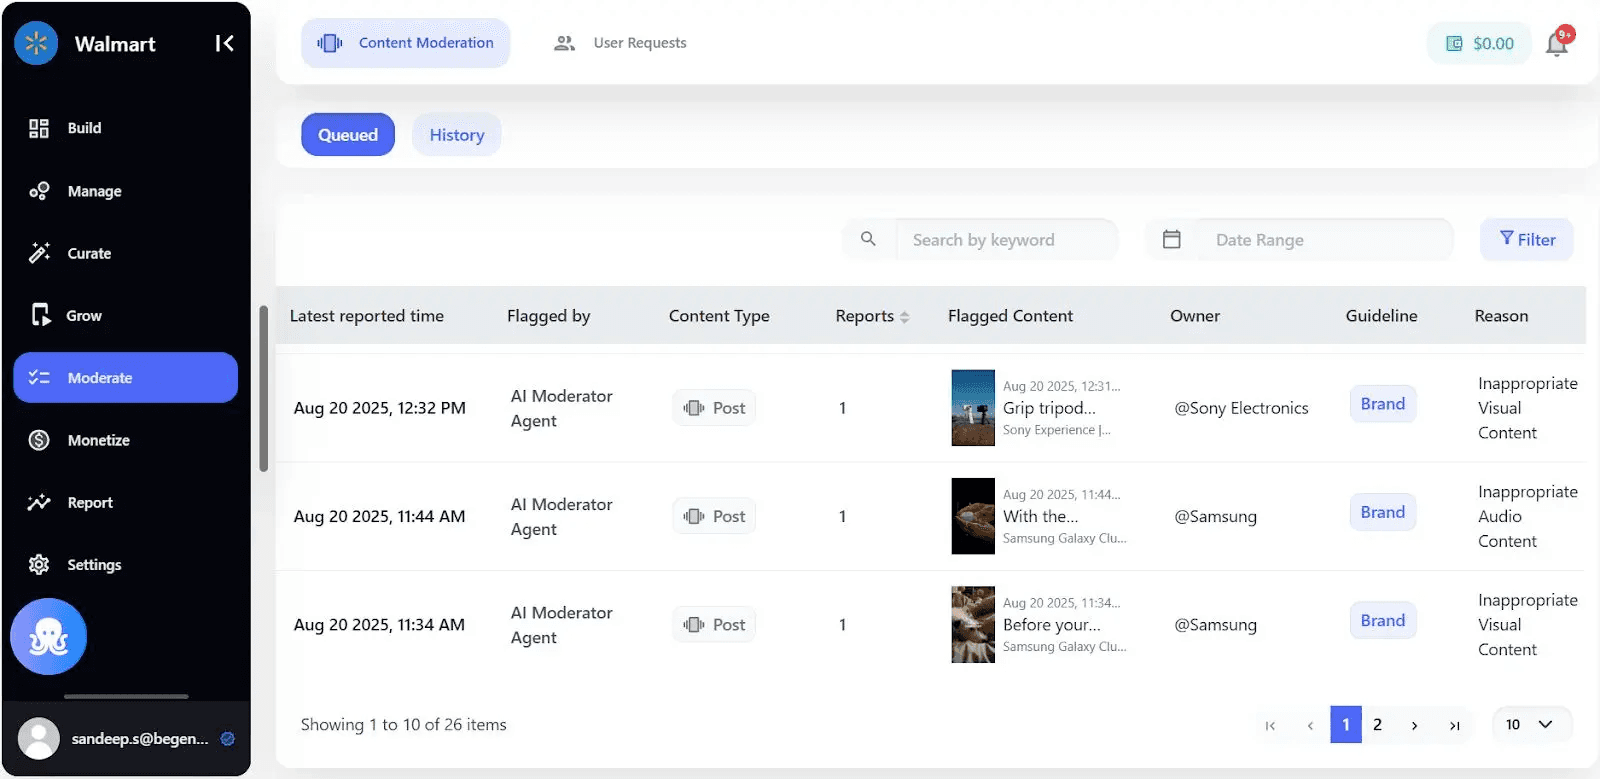Screen dimensions: 1600x779
Task: Click the calendar icon
Action: 1172,239
